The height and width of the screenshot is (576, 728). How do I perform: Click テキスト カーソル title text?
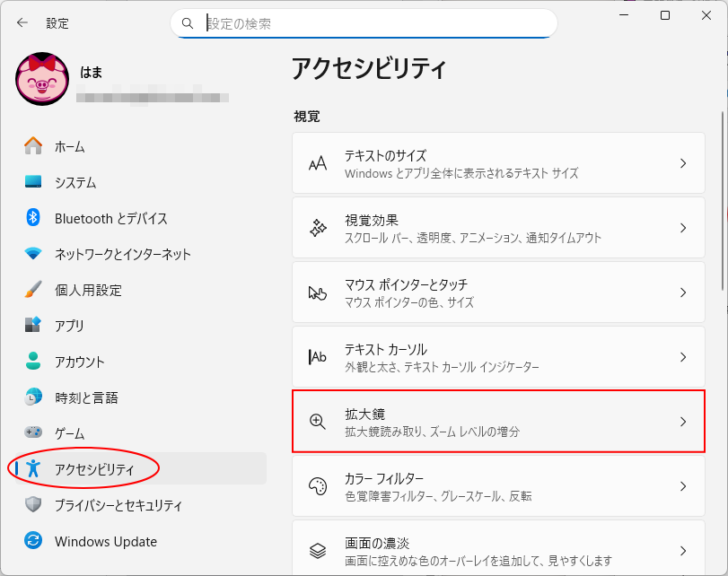(x=386, y=349)
